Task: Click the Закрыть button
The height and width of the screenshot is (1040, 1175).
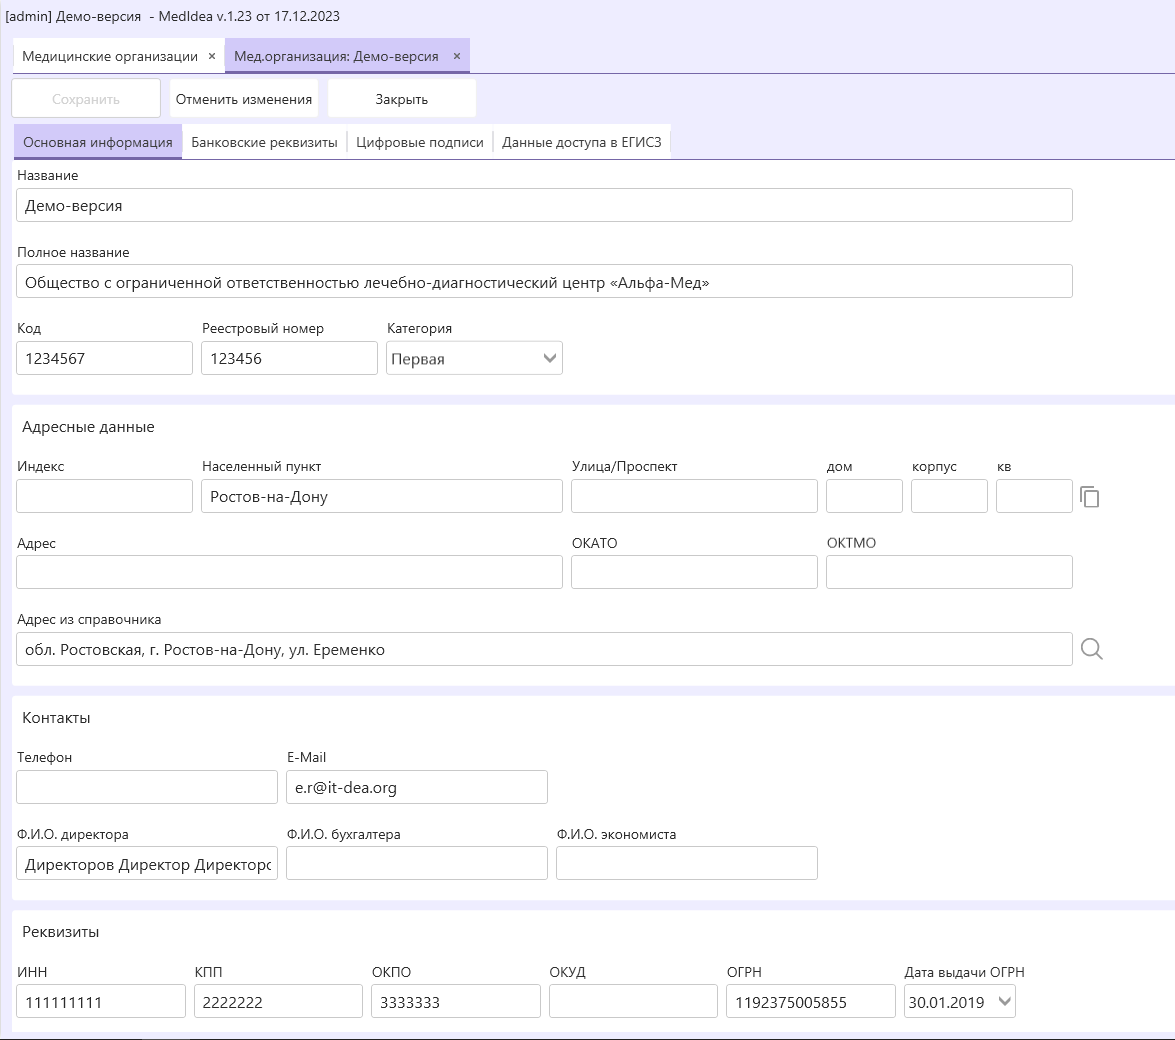Action: pyautogui.click(x=402, y=99)
